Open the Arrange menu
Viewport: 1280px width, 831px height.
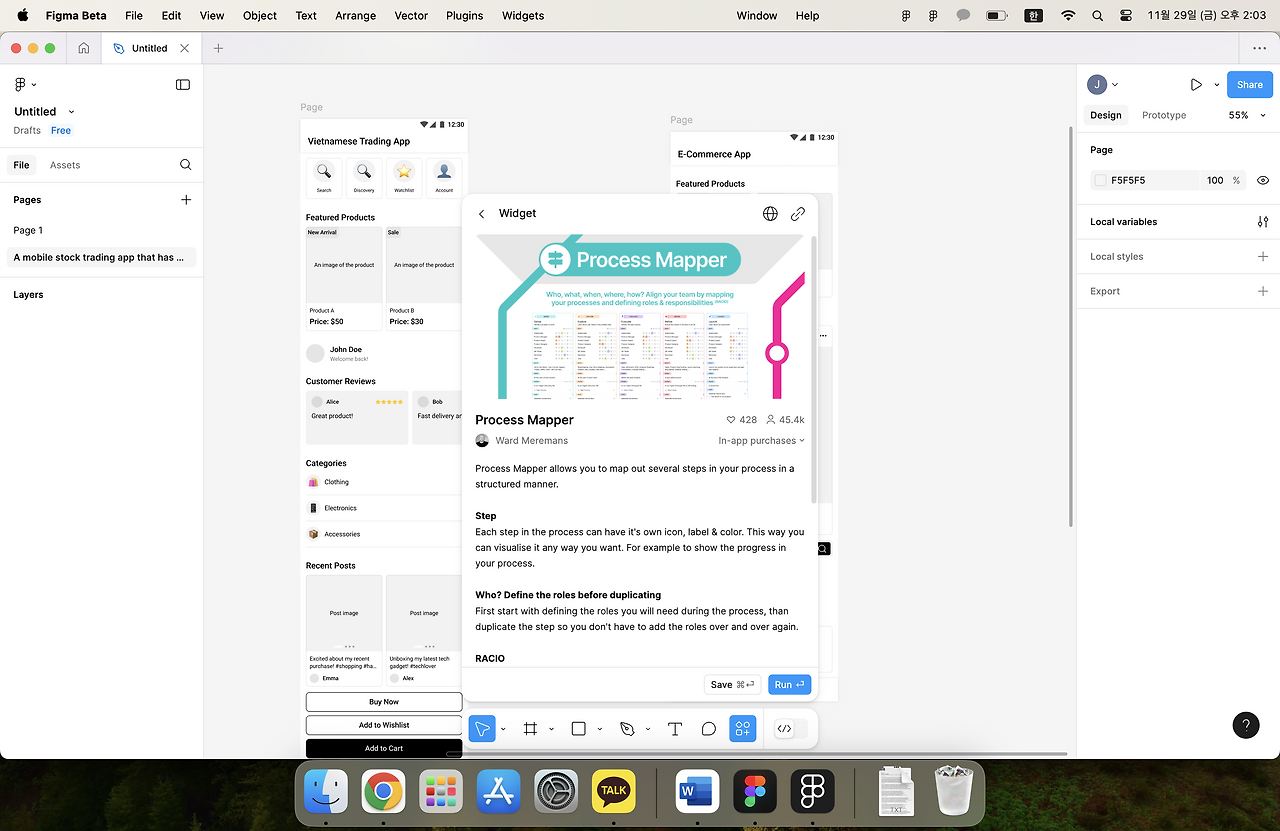tap(355, 16)
